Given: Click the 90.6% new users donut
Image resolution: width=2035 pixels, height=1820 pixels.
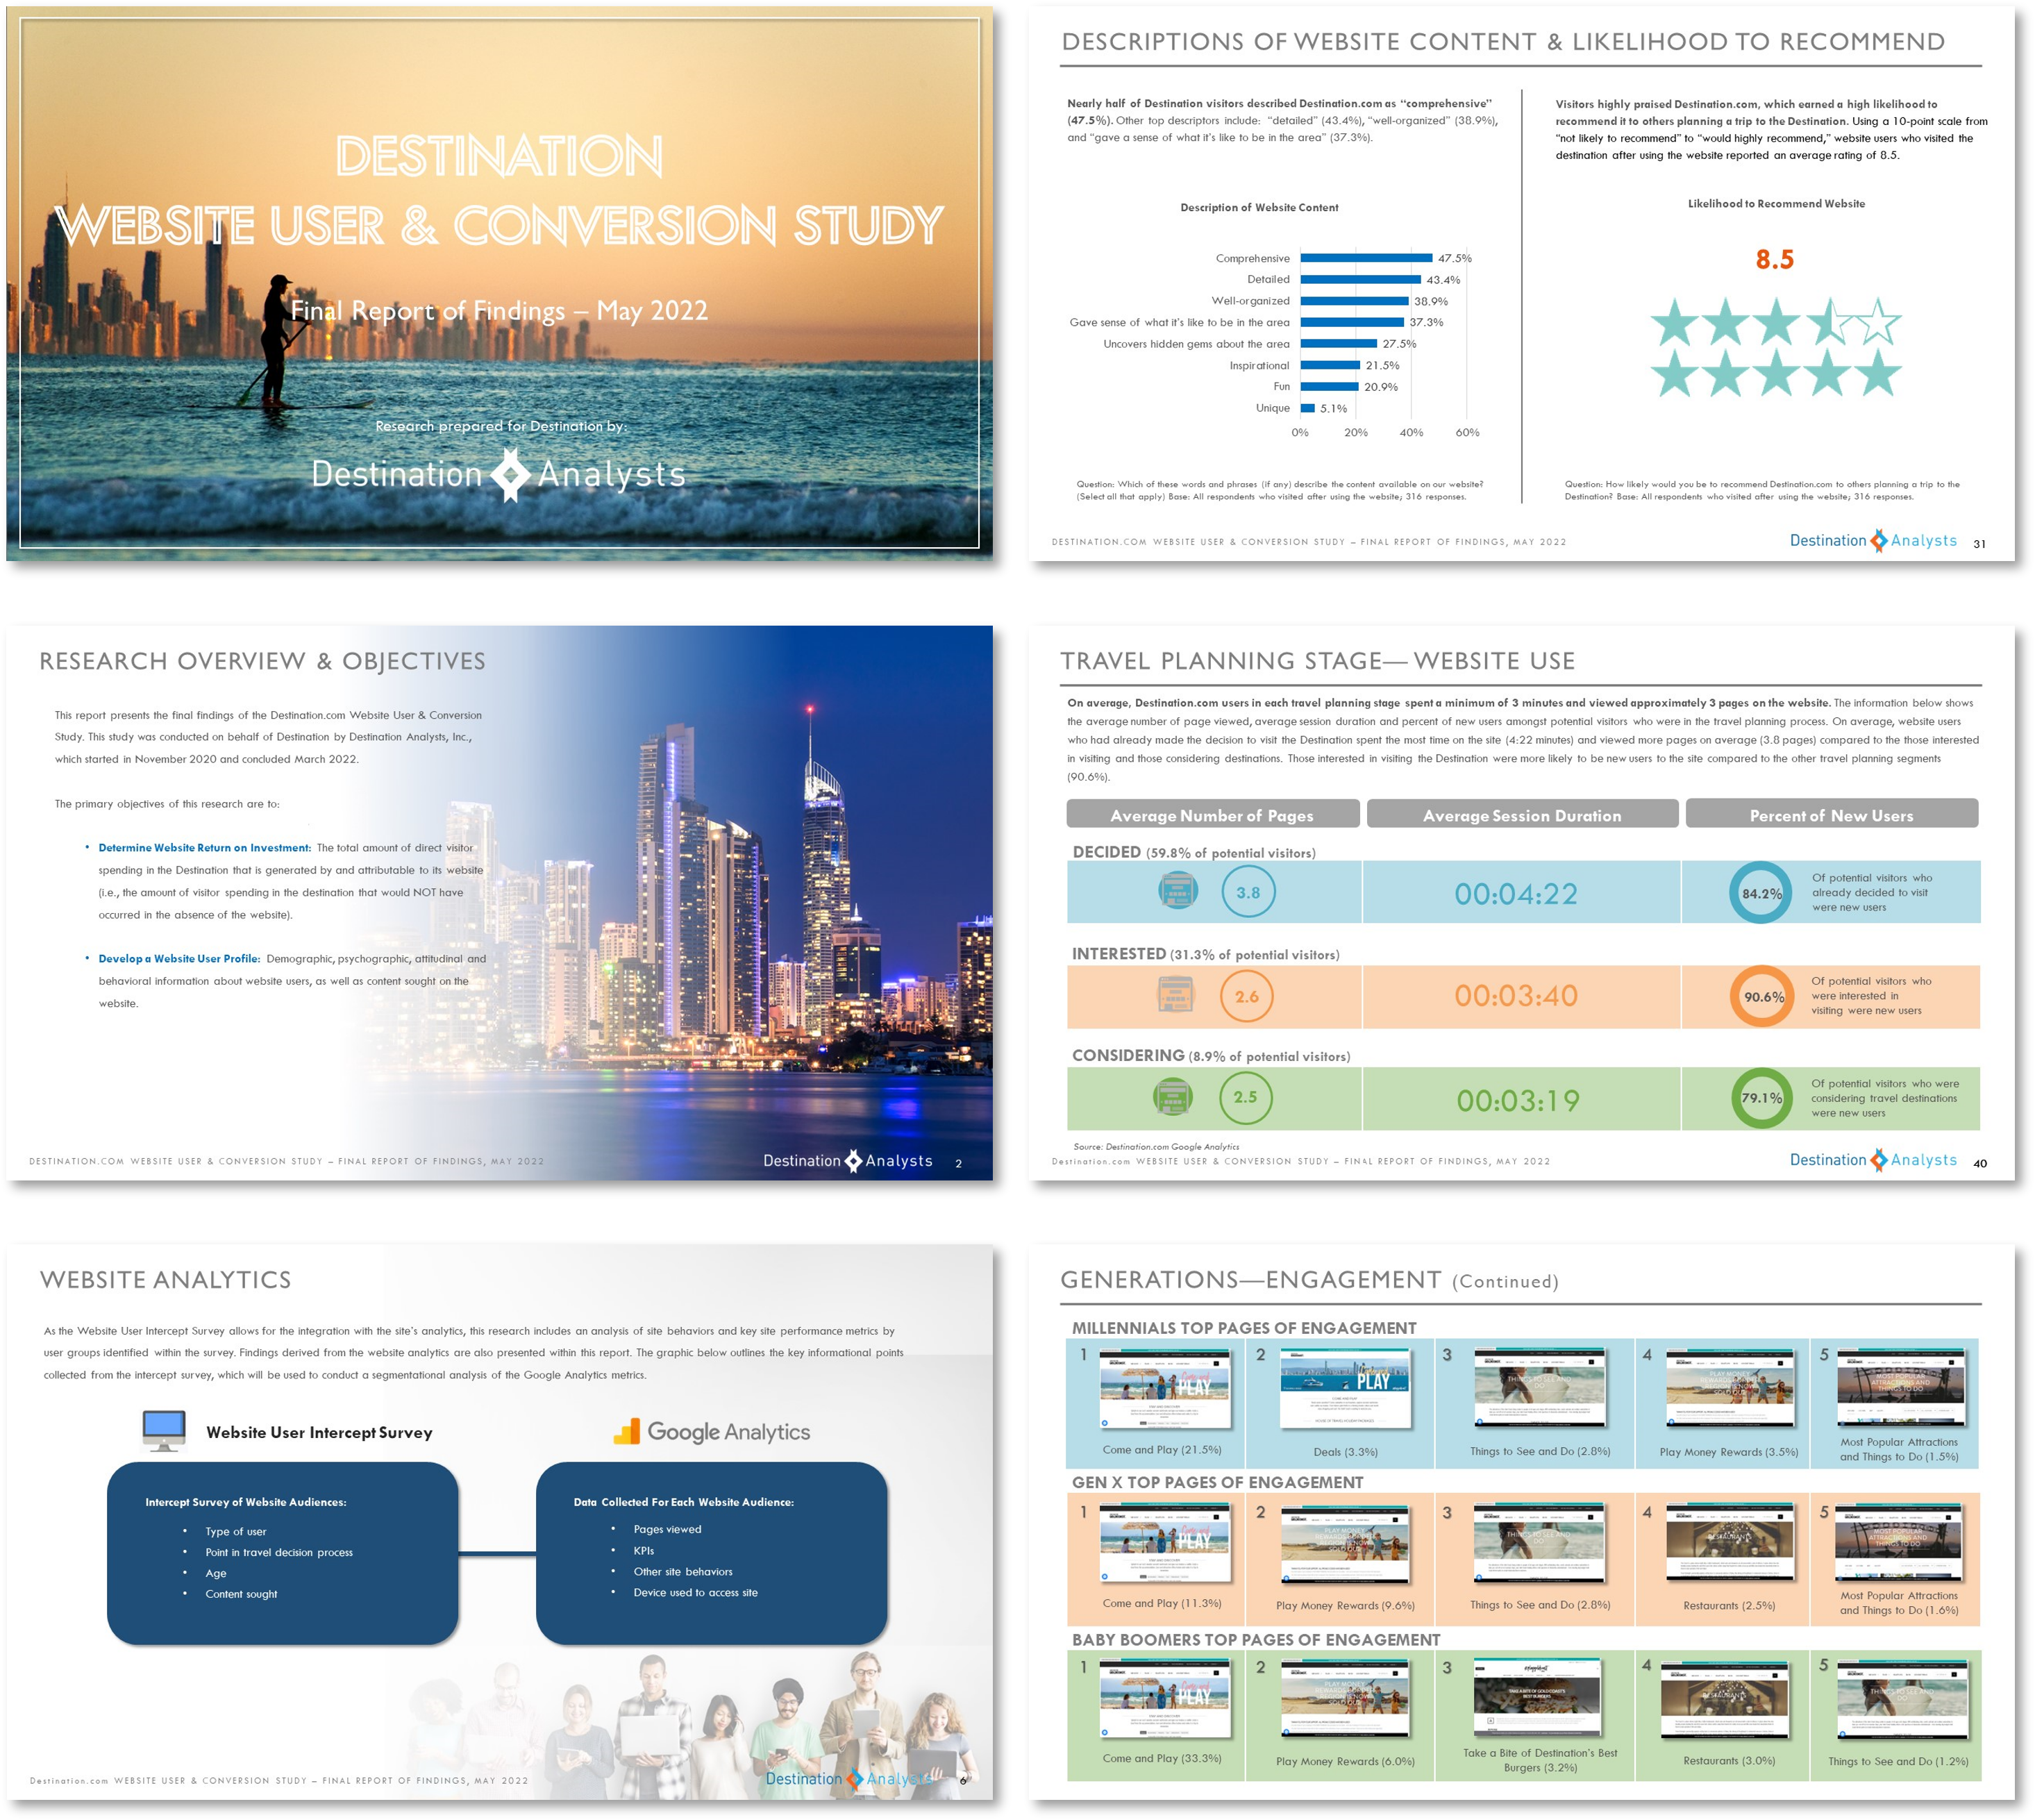Looking at the screenshot, I should pos(1763,996).
